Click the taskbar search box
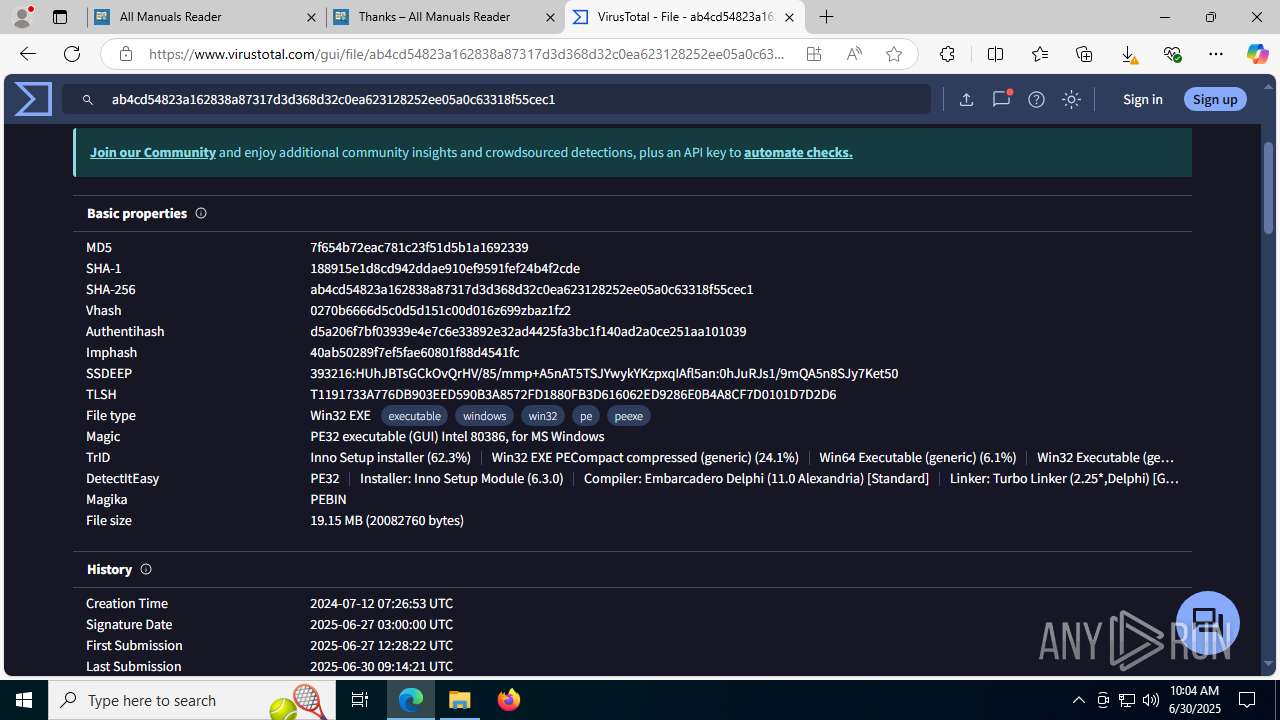 192,700
